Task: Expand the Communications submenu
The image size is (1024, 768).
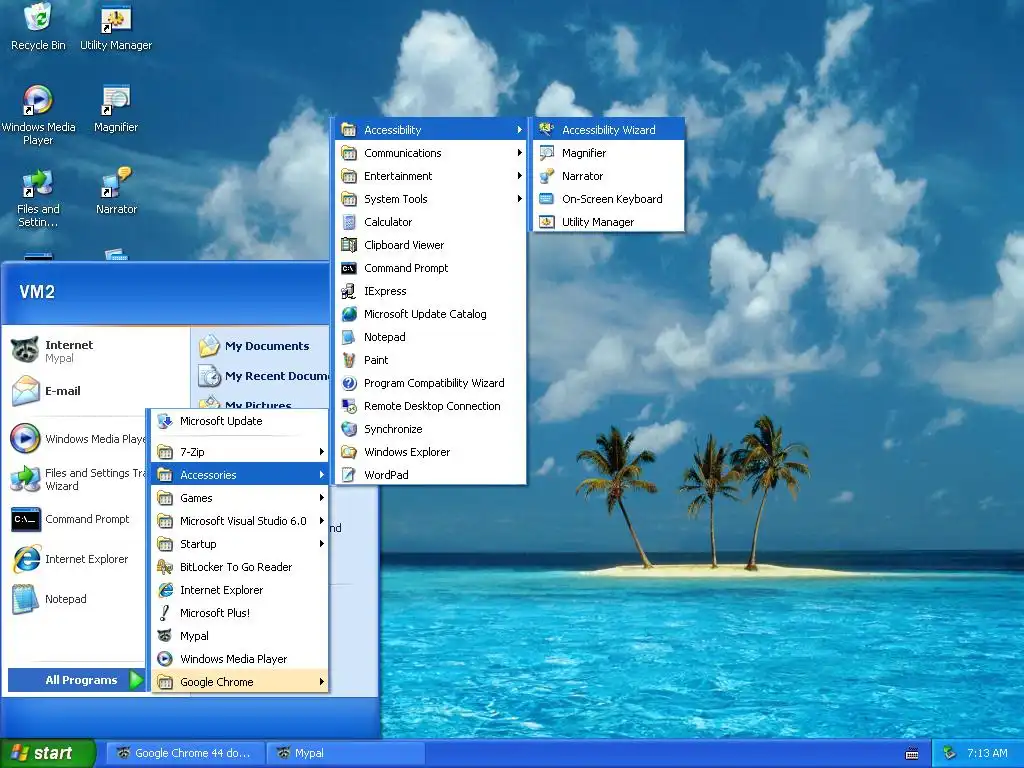Action: point(430,153)
